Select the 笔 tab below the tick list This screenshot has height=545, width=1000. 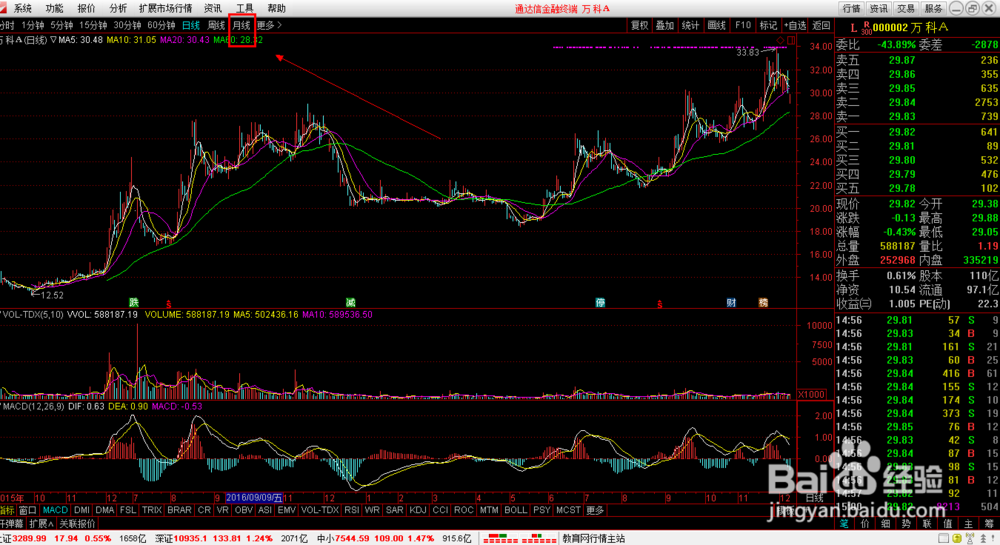click(844, 523)
